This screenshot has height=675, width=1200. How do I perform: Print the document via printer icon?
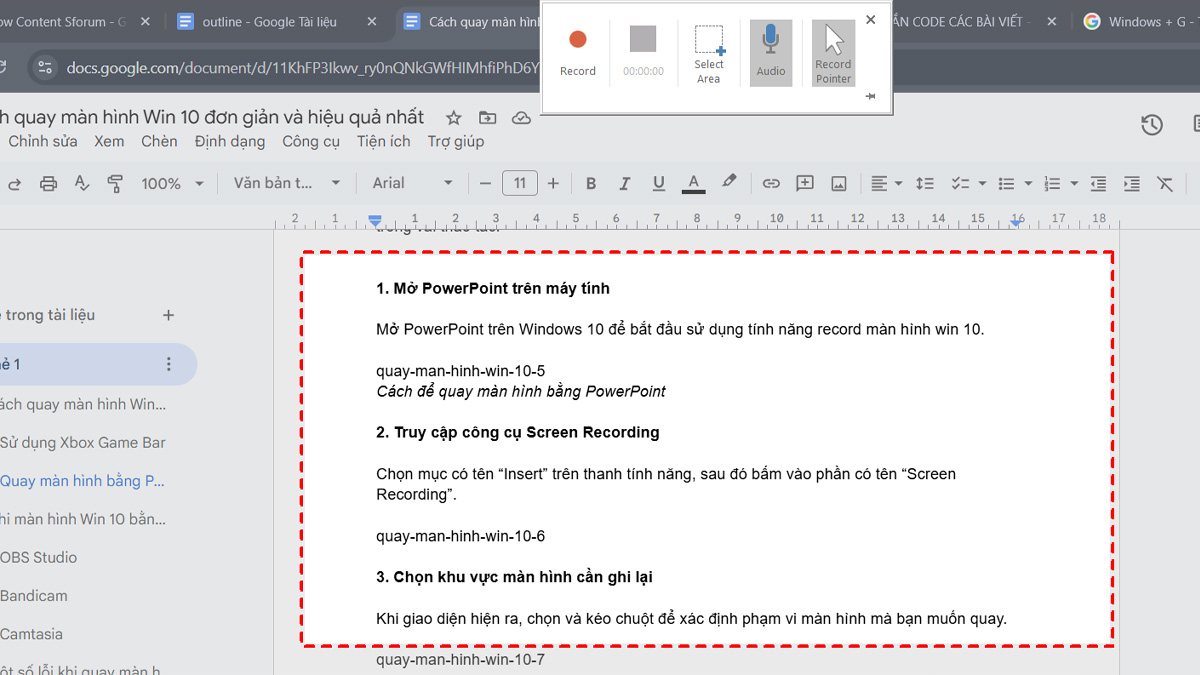(48, 183)
